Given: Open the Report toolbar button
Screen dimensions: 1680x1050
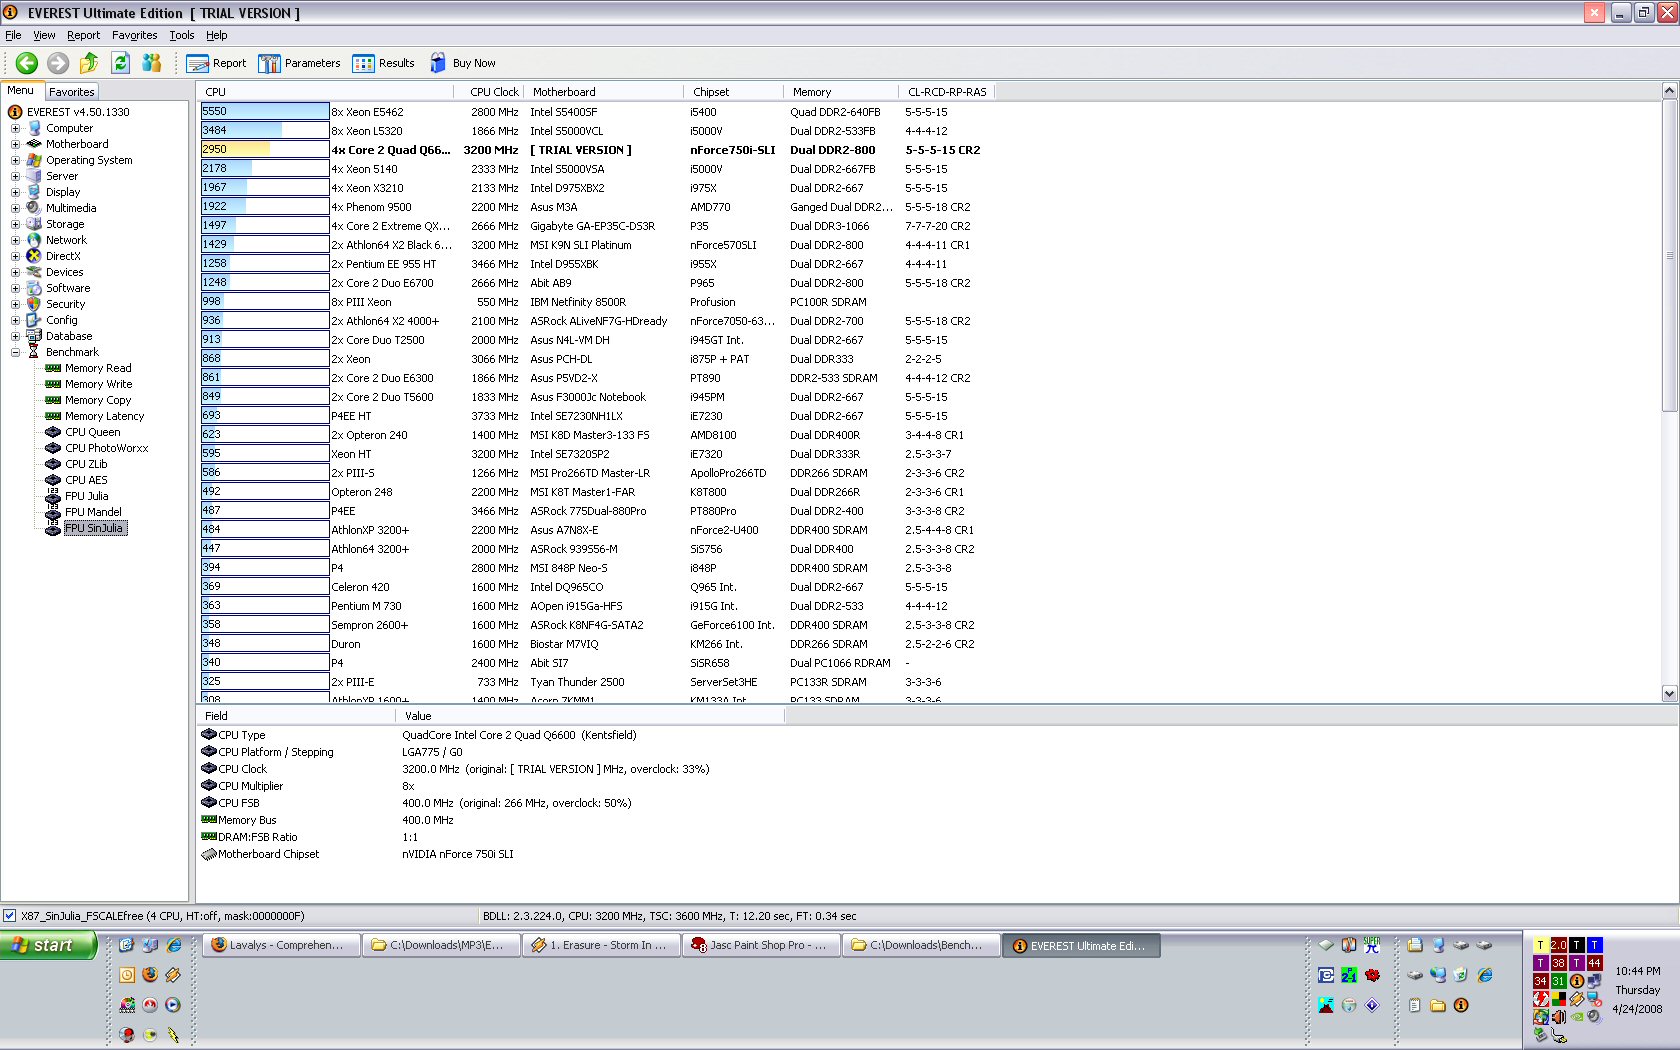Looking at the screenshot, I should [216, 63].
